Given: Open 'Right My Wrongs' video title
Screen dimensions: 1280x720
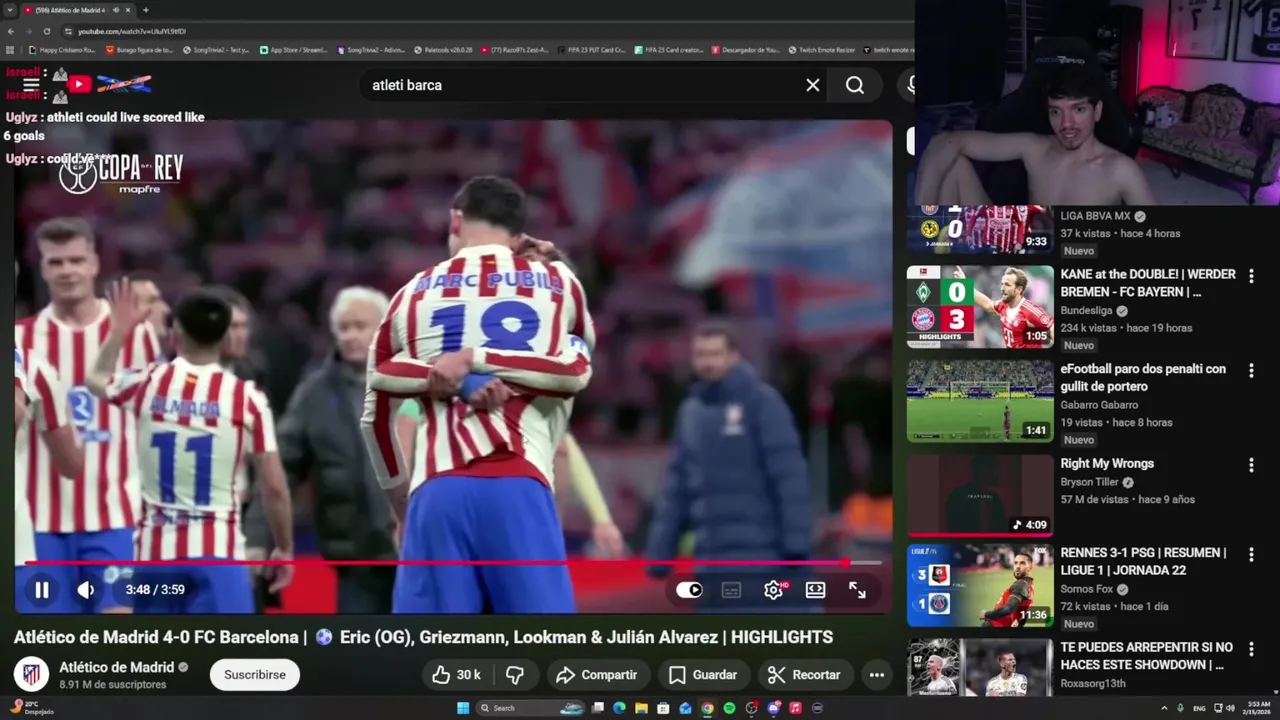Looking at the screenshot, I should (x=1107, y=464).
